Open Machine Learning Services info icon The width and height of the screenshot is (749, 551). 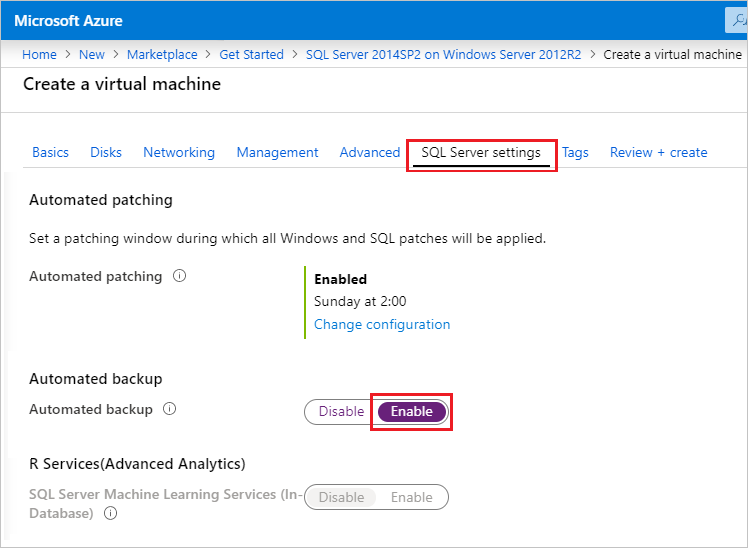[x=110, y=513]
